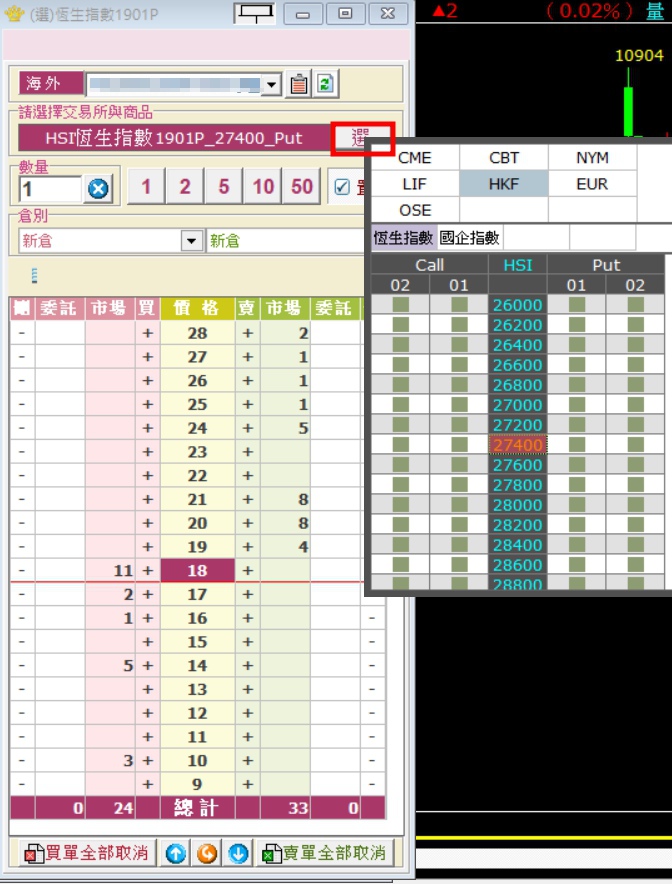
Task: Click 賣單全部取消 cancel all sells
Action: pos(325,854)
